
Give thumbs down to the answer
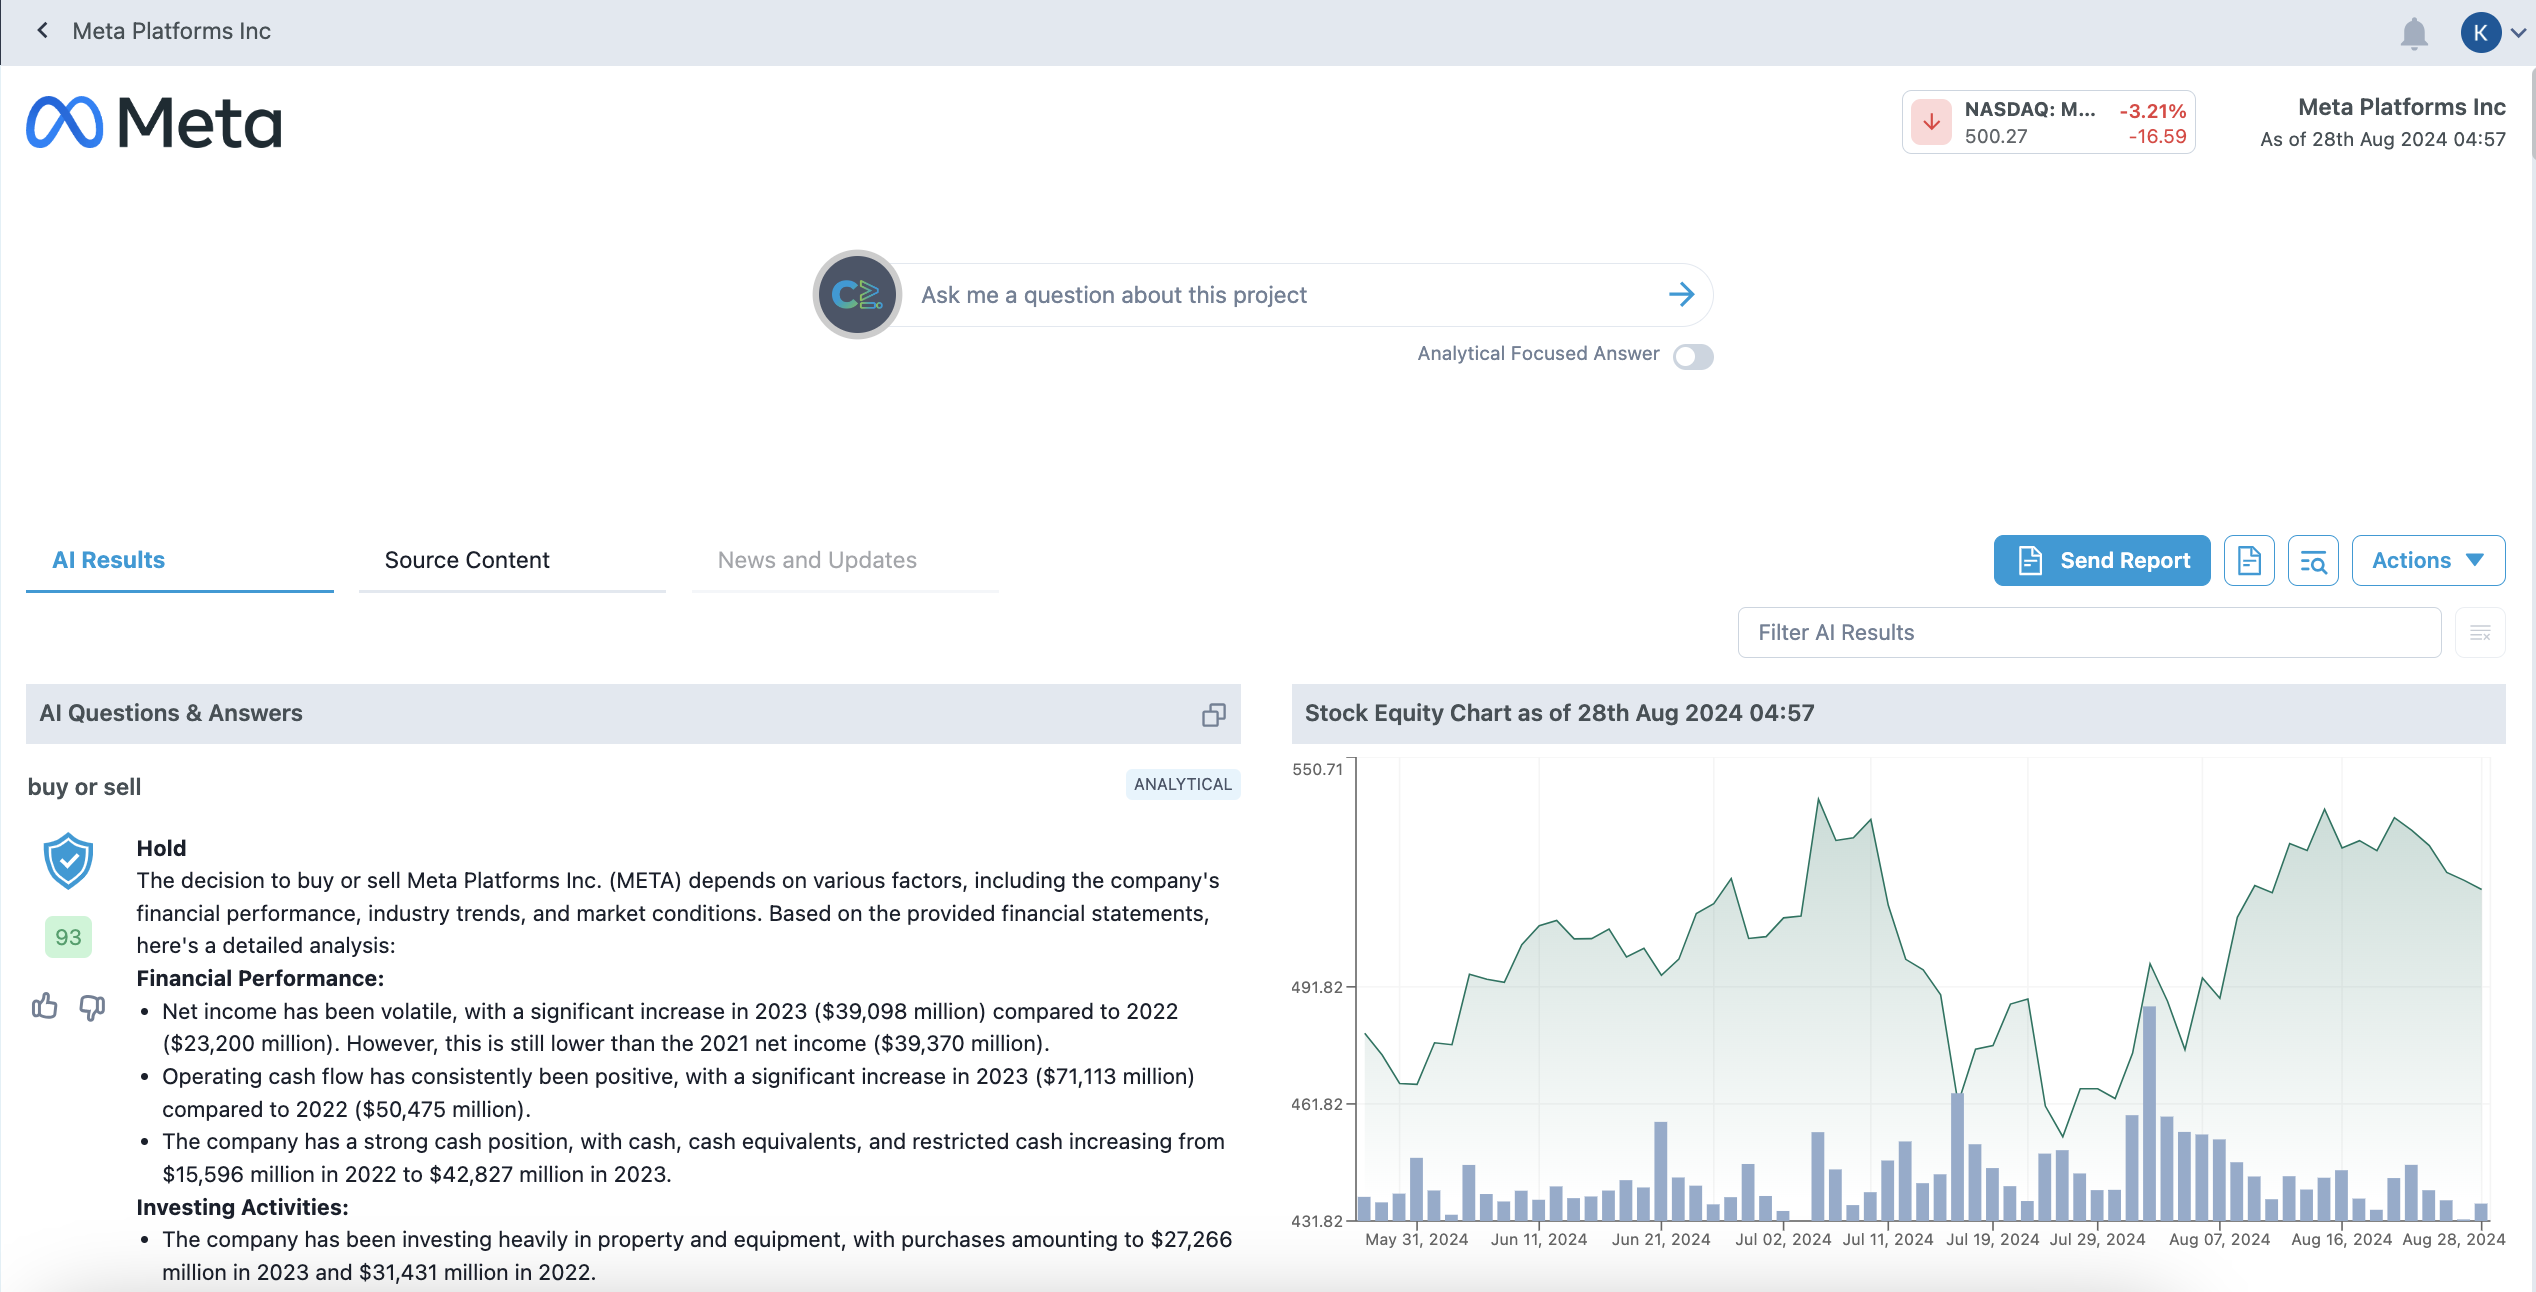coord(92,1007)
